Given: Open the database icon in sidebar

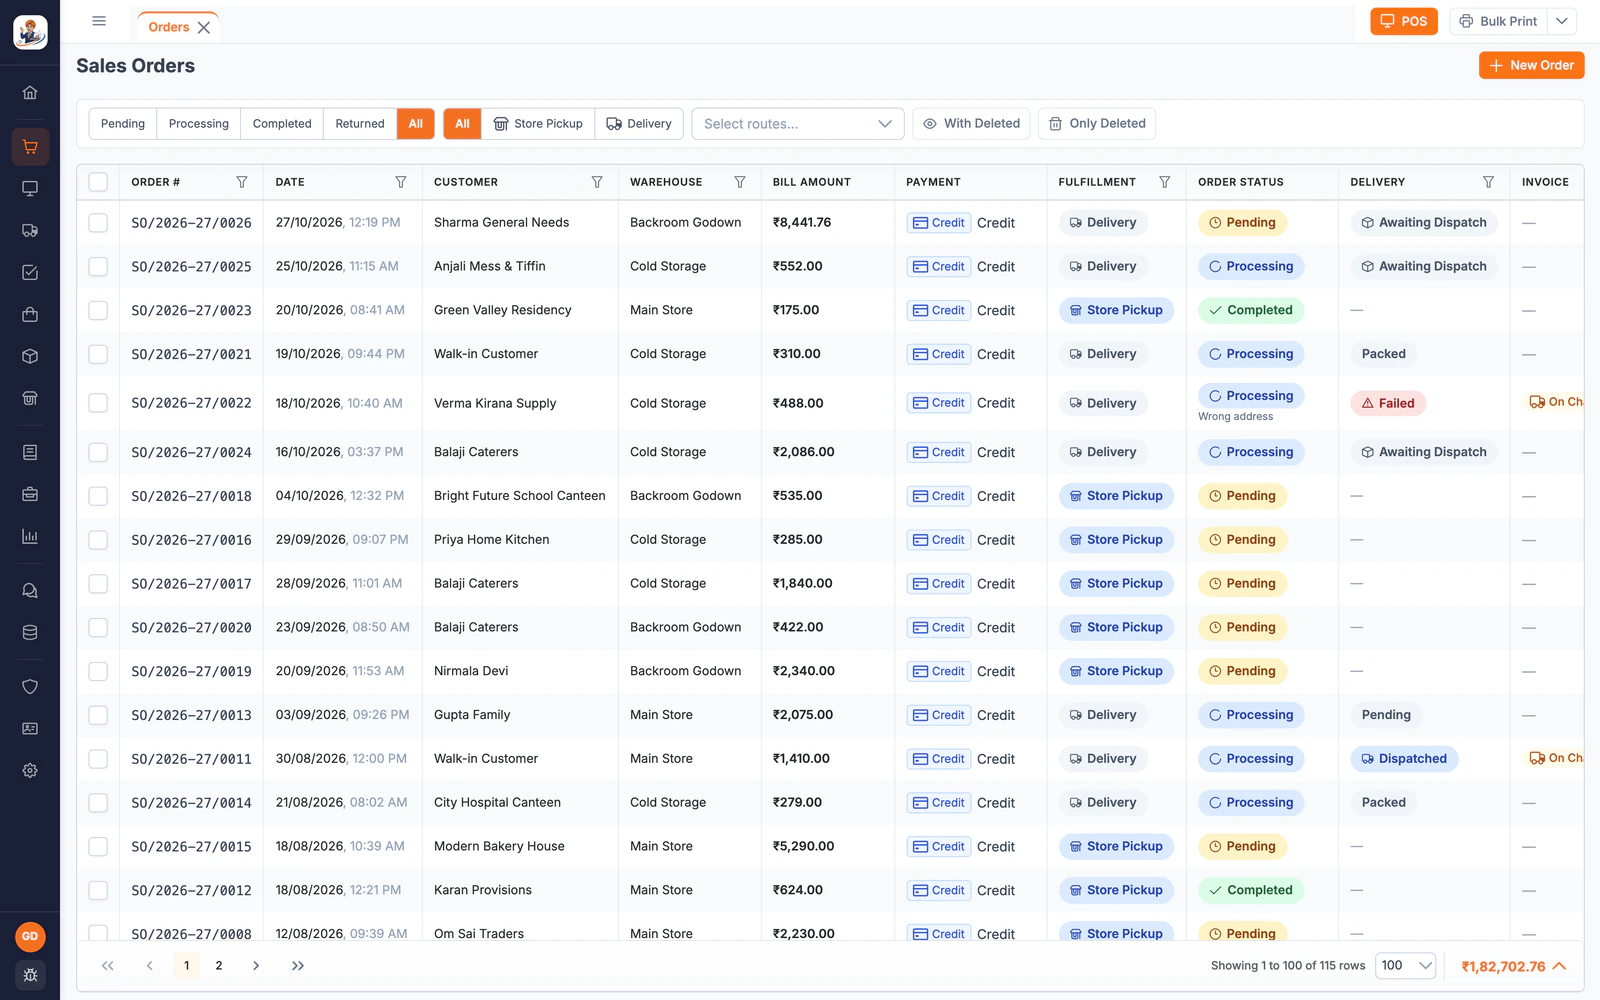Looking at the screenshot, I should 30,633.
